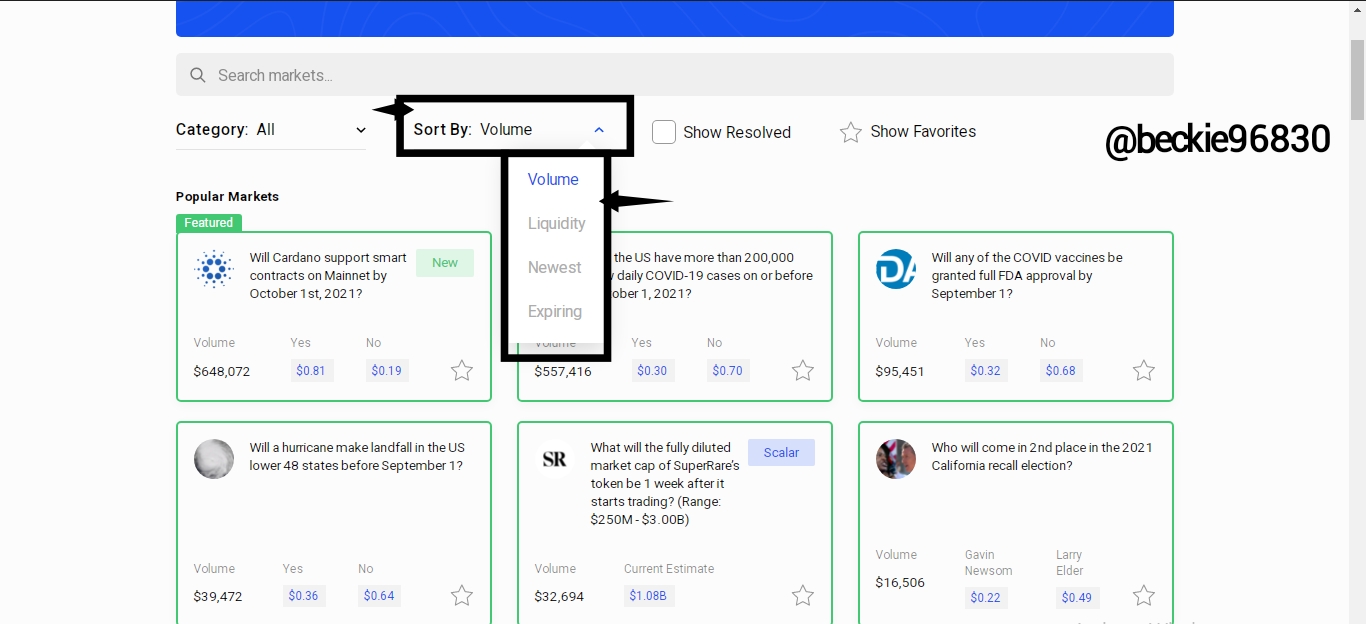The height and width of the screenshot is (624, 1366).
Task: Favorite the COVID-19 daily cases market star
Action: [x=803, y=371]
